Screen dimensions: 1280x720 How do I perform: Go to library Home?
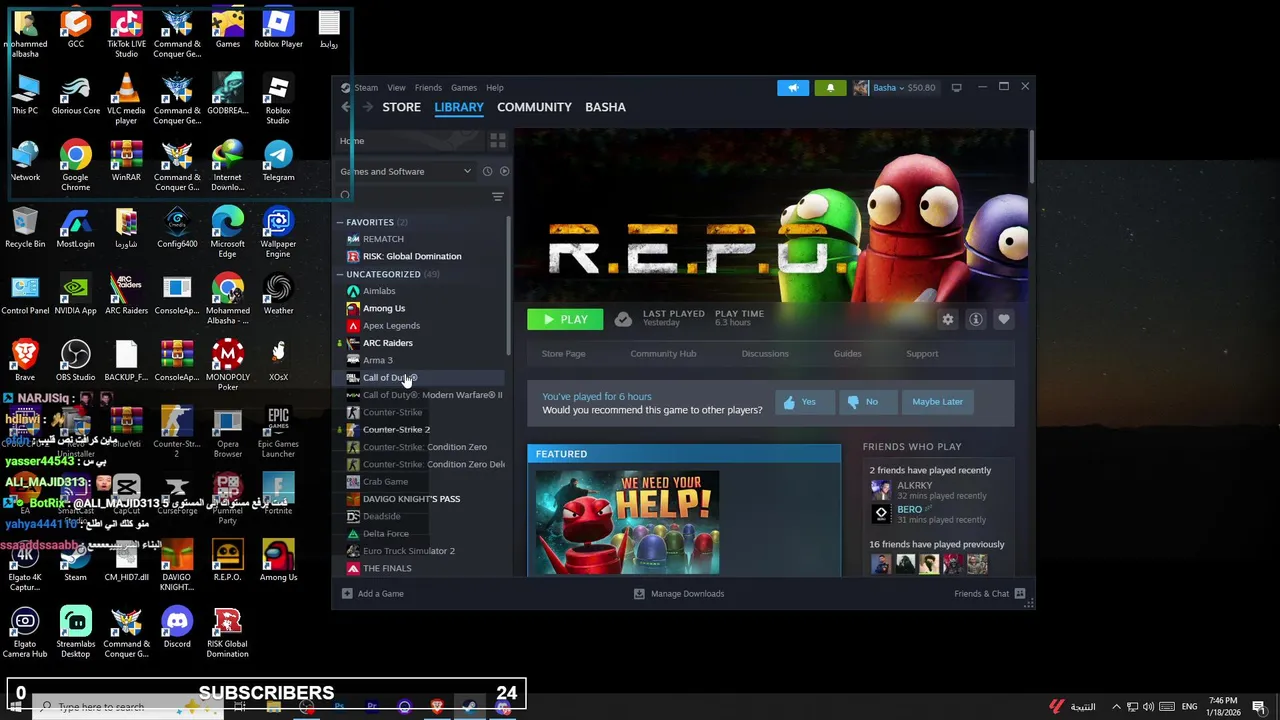(409, 141)
